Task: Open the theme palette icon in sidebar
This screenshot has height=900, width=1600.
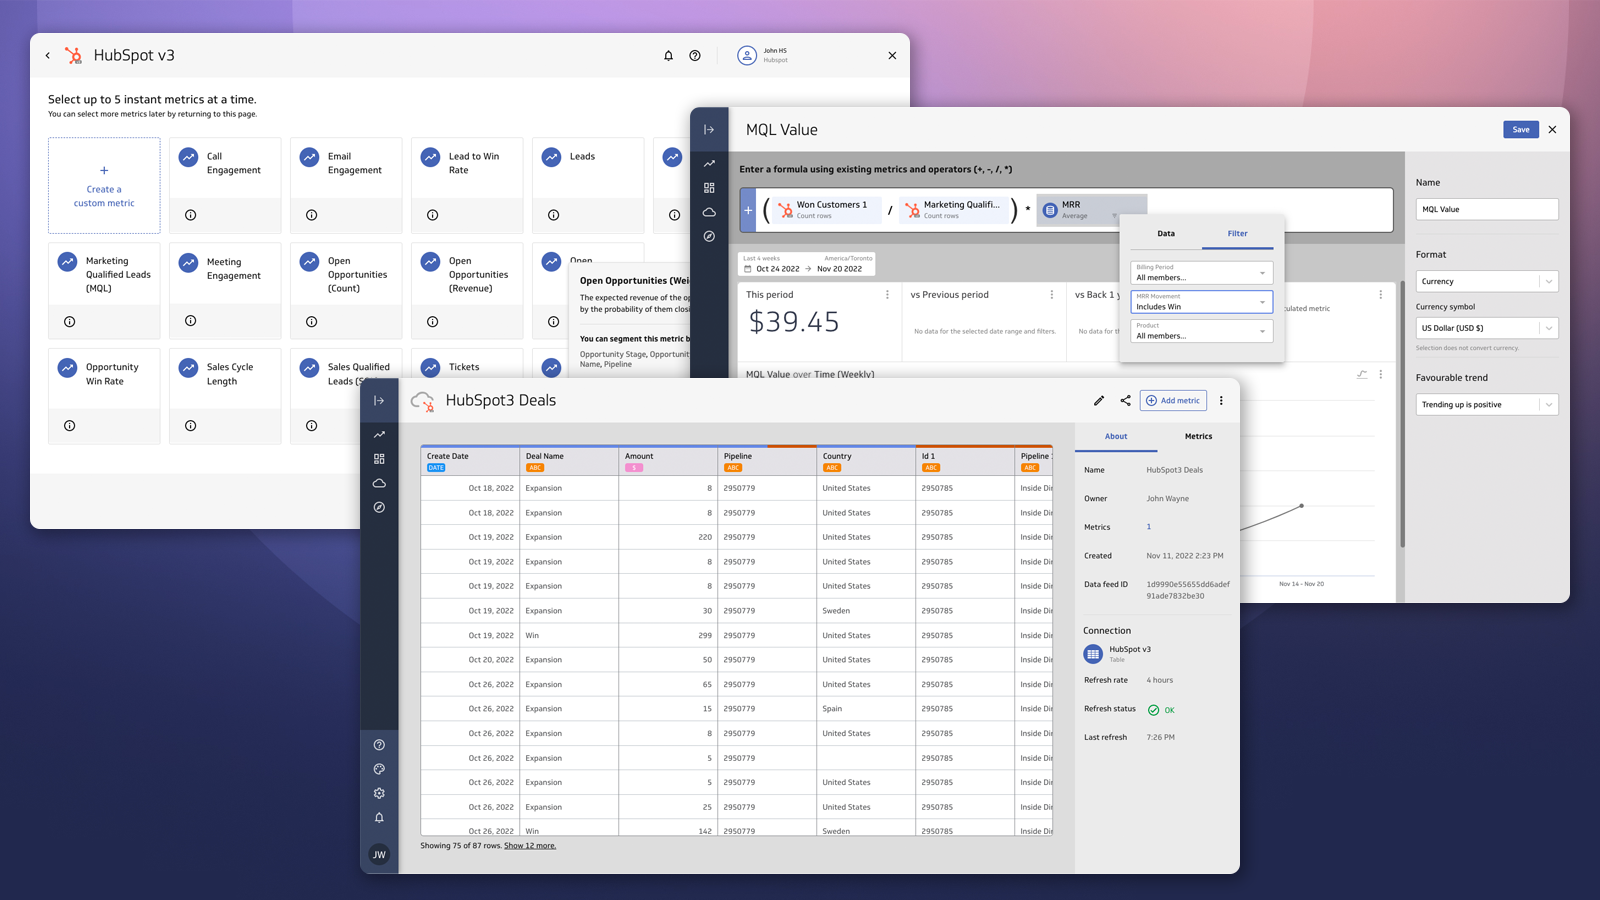Action: 379,769
